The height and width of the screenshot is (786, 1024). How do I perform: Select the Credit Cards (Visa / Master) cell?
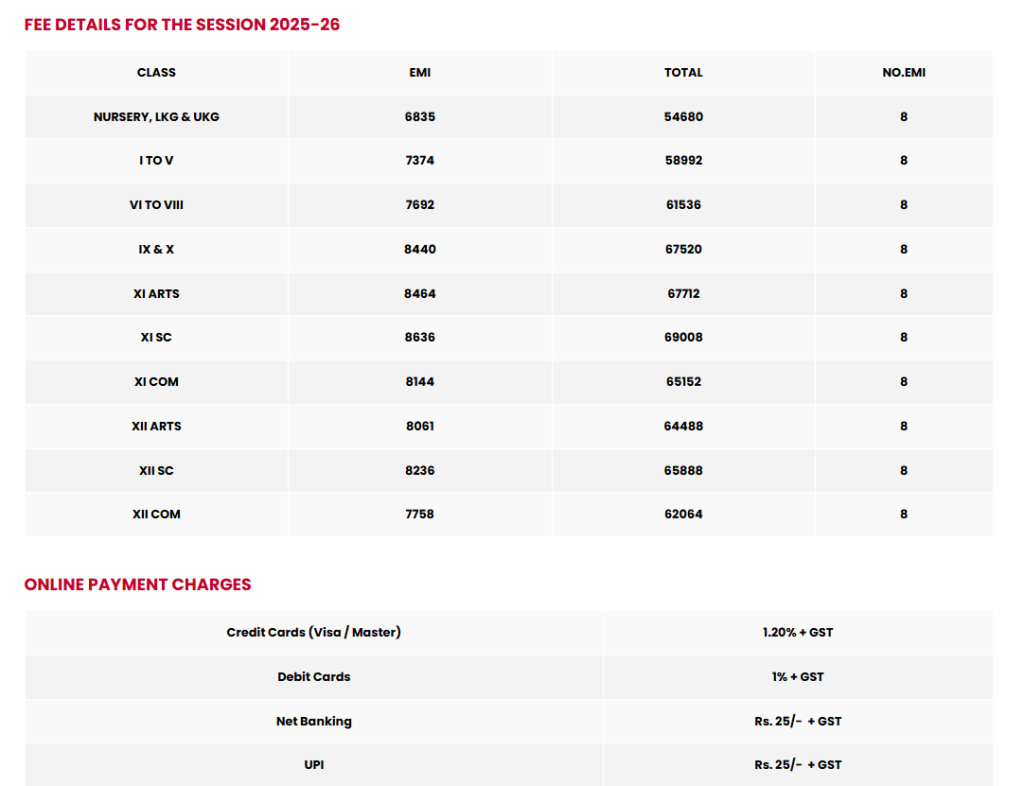pos(313,633)
